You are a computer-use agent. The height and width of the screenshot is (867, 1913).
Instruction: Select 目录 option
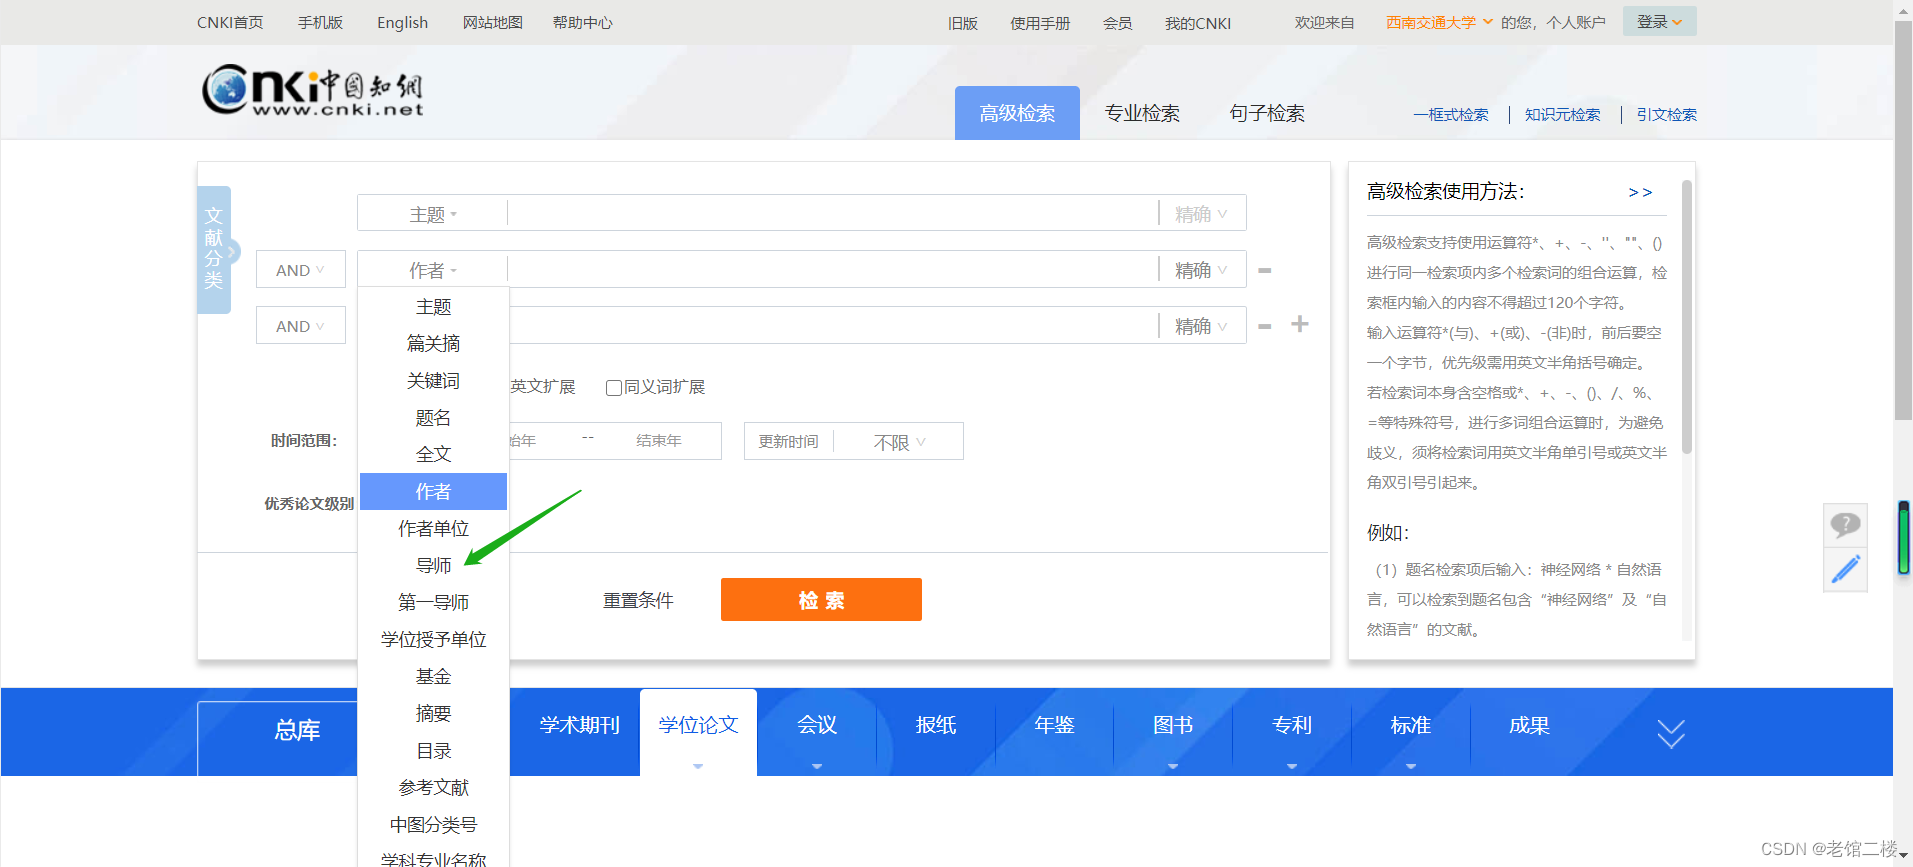pos(433,751)
